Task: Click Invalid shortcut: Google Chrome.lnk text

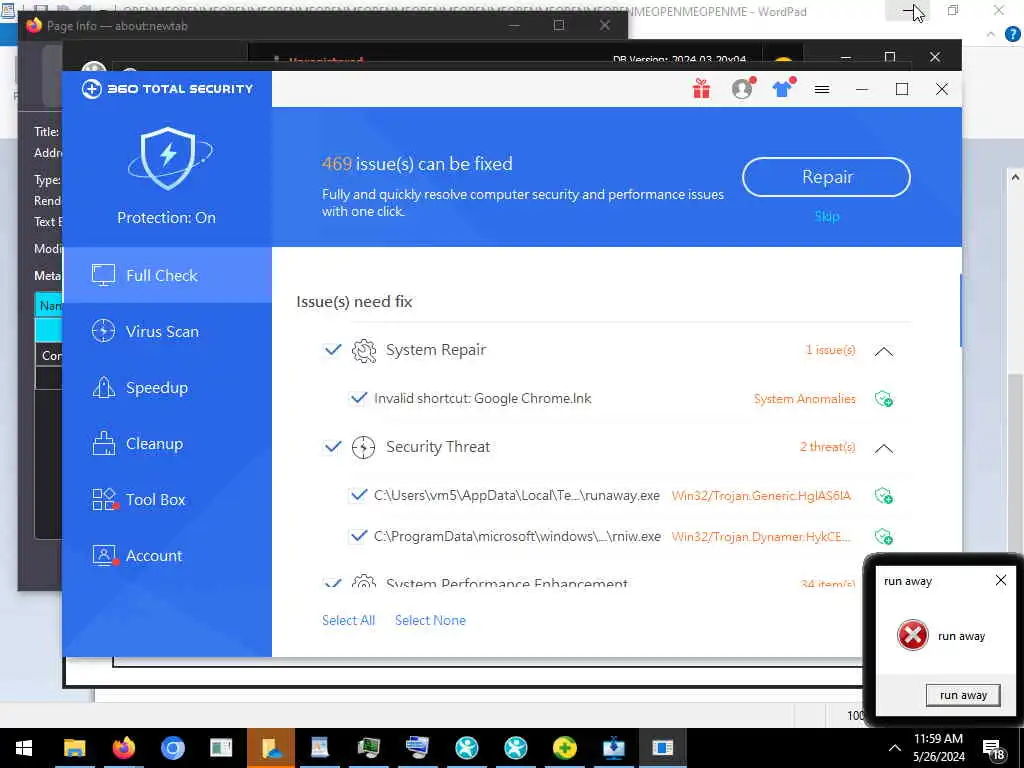Action: pos(483,398)
